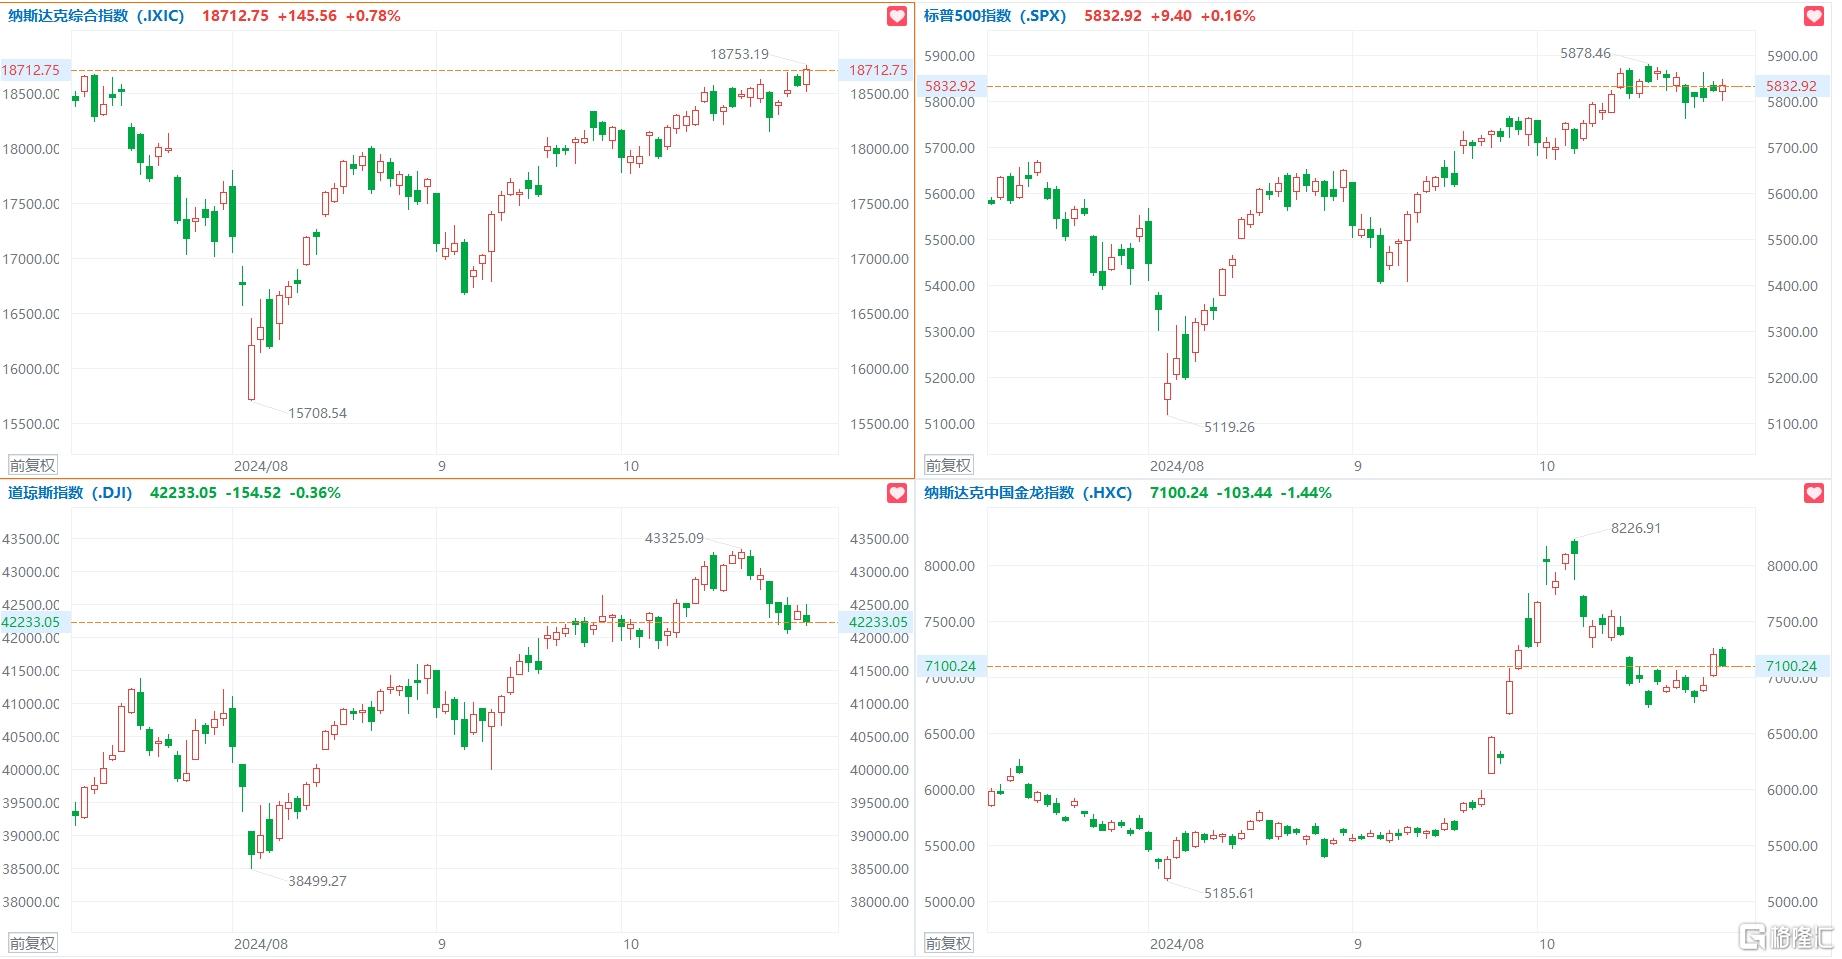The height and width of the screenshot is (959, 1842).
Task: Click the 43325.09 high label on Dow chart
Action: [x=674, y=538]
